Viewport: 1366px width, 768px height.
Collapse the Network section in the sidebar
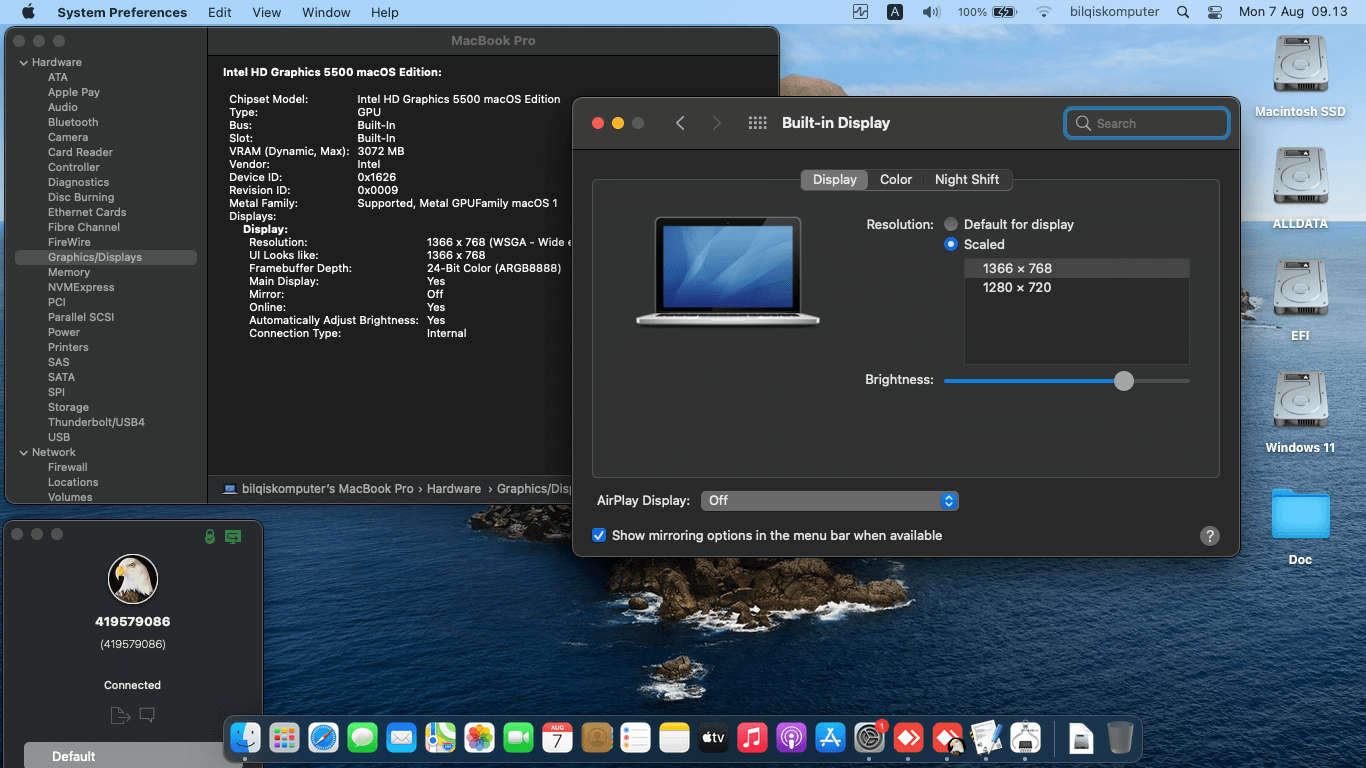(23, 452)
